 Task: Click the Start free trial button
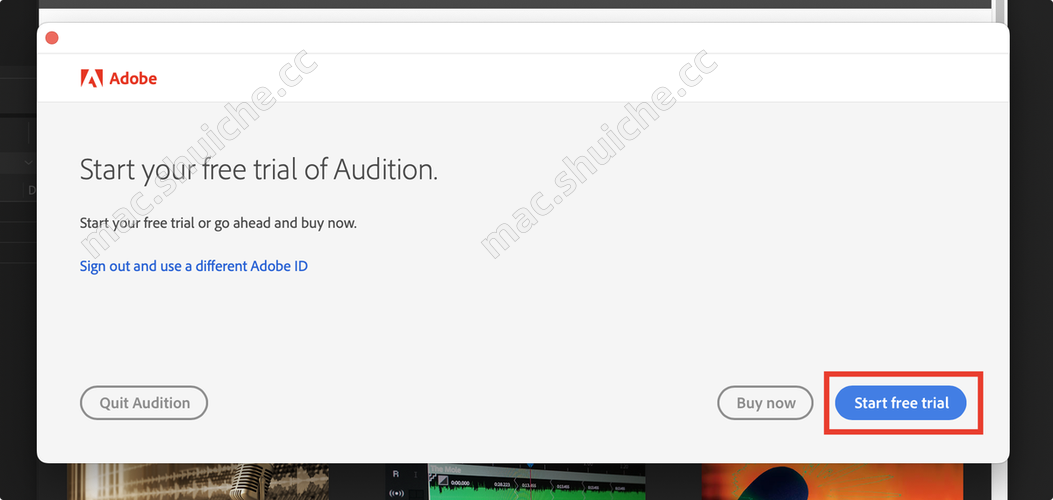pyautogui.click(x=901, y=403)
